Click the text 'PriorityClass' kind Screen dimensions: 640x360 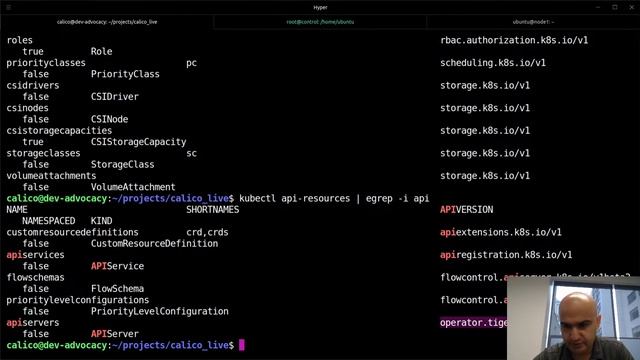point(125,74)
